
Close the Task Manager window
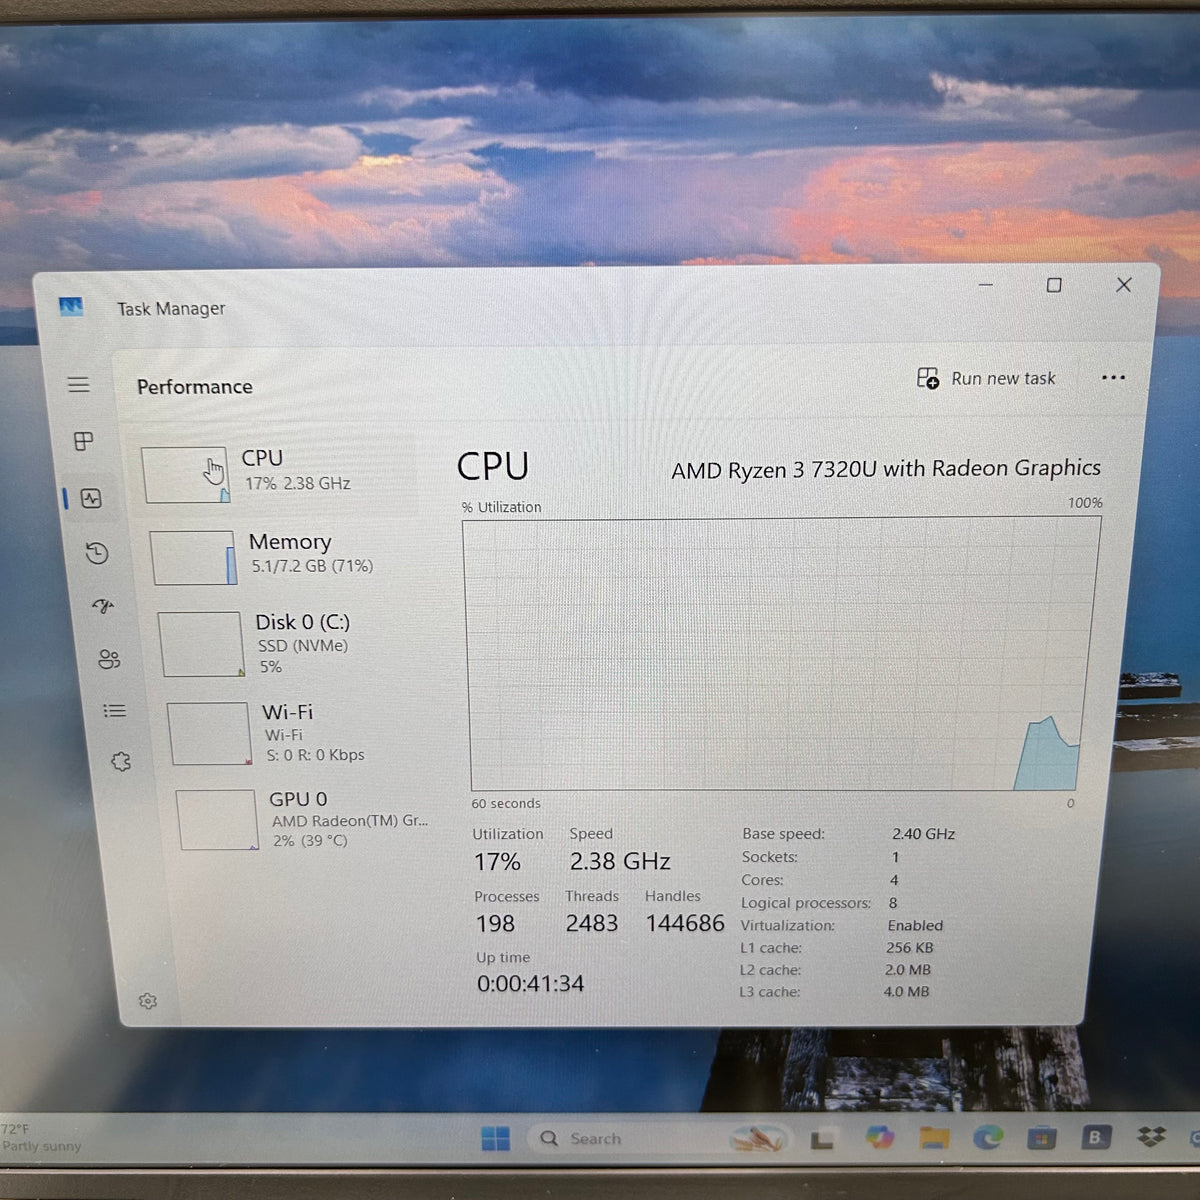tap(1124, 285)
